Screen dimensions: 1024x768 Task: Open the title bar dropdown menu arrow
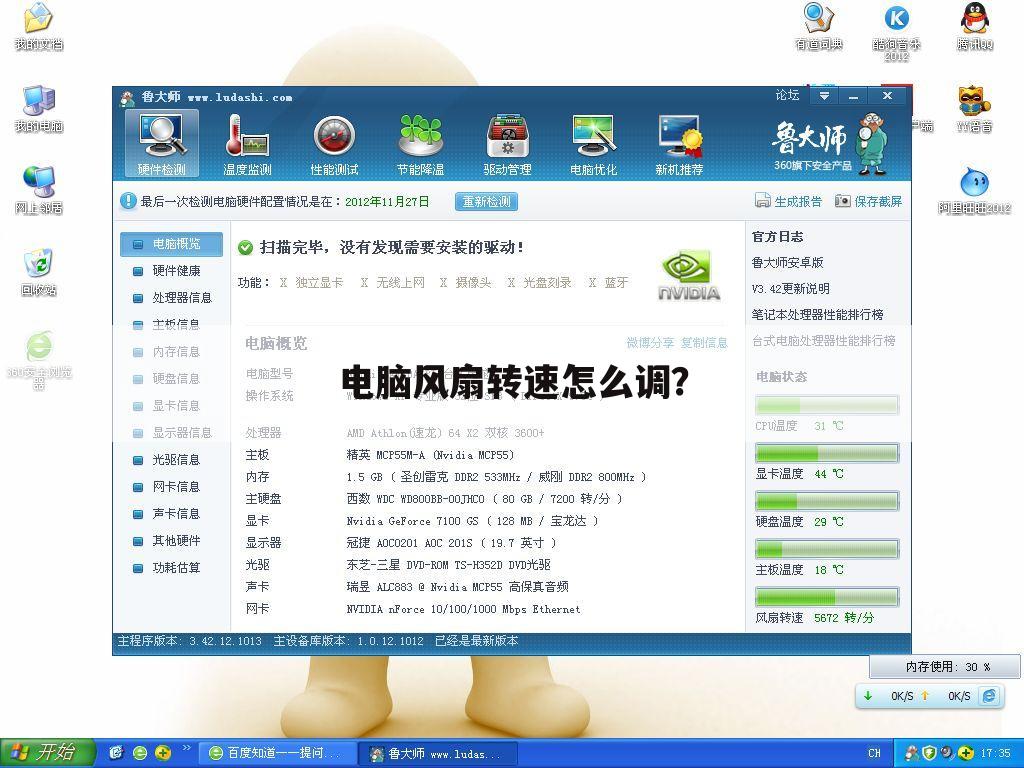pyautogui.click(x=825, y=96)
